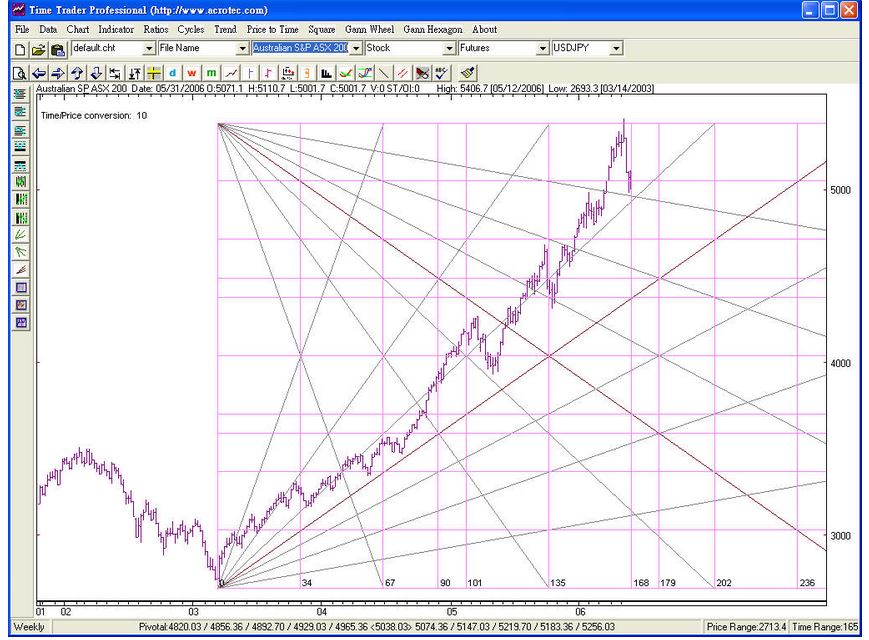Expand the Australian S&P ASX 200 dropdown
869x640 pixels.
[356, 49]
